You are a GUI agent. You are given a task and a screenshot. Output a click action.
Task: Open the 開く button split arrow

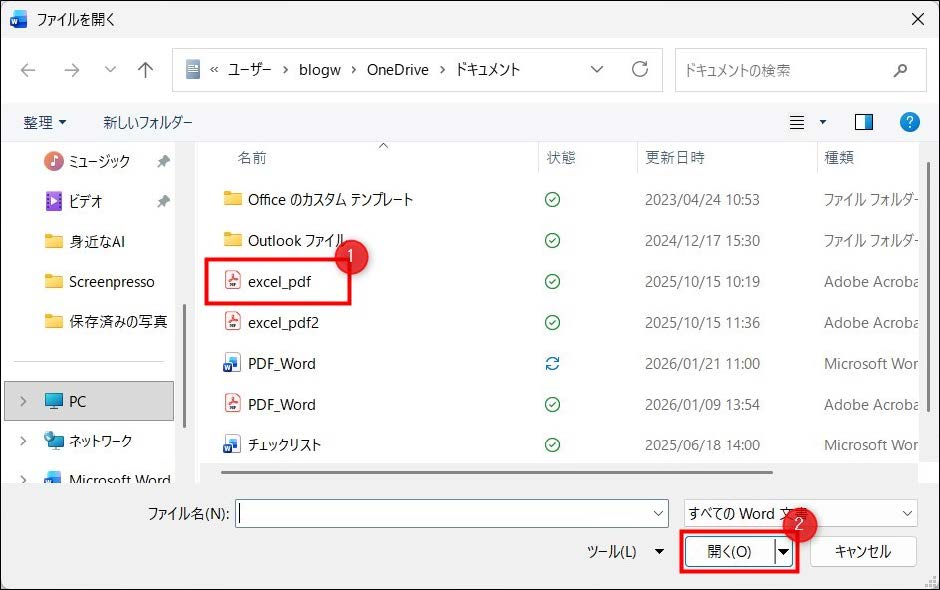(x=784, y=552)
